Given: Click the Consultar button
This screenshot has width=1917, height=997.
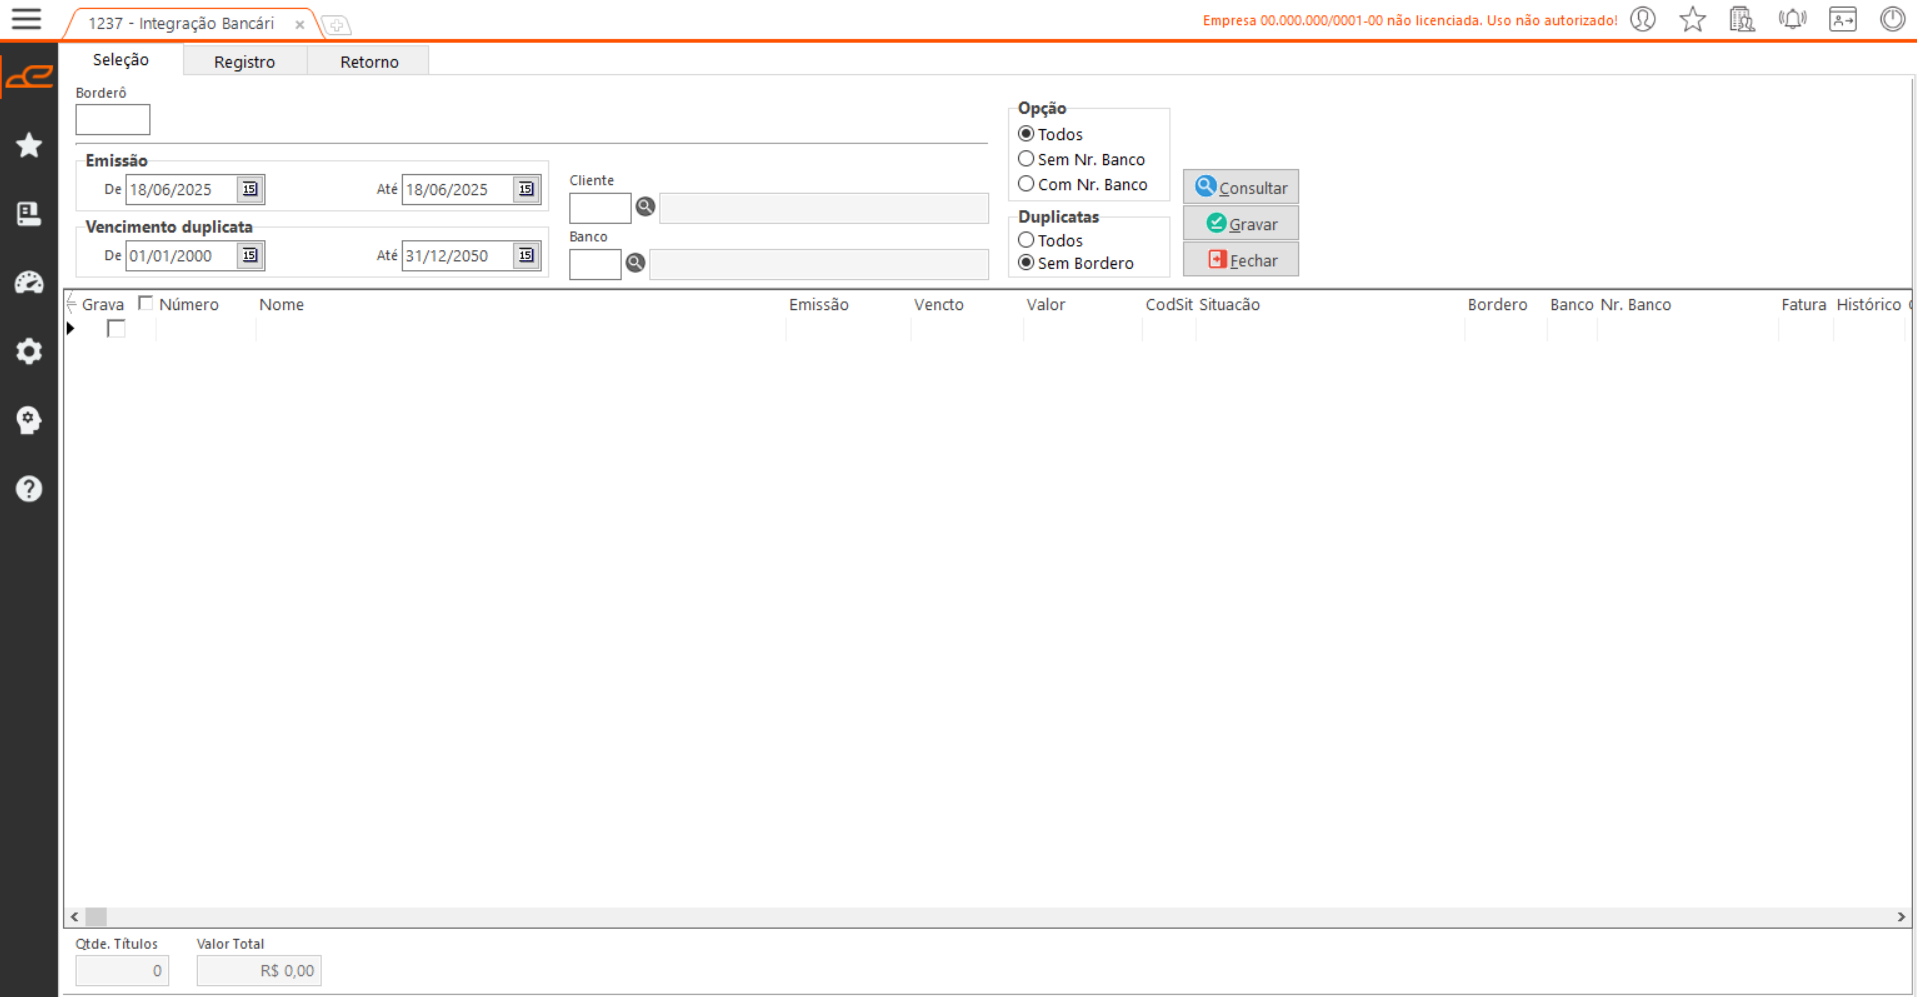Looking at the screenshot, I should click(1240, 187).
